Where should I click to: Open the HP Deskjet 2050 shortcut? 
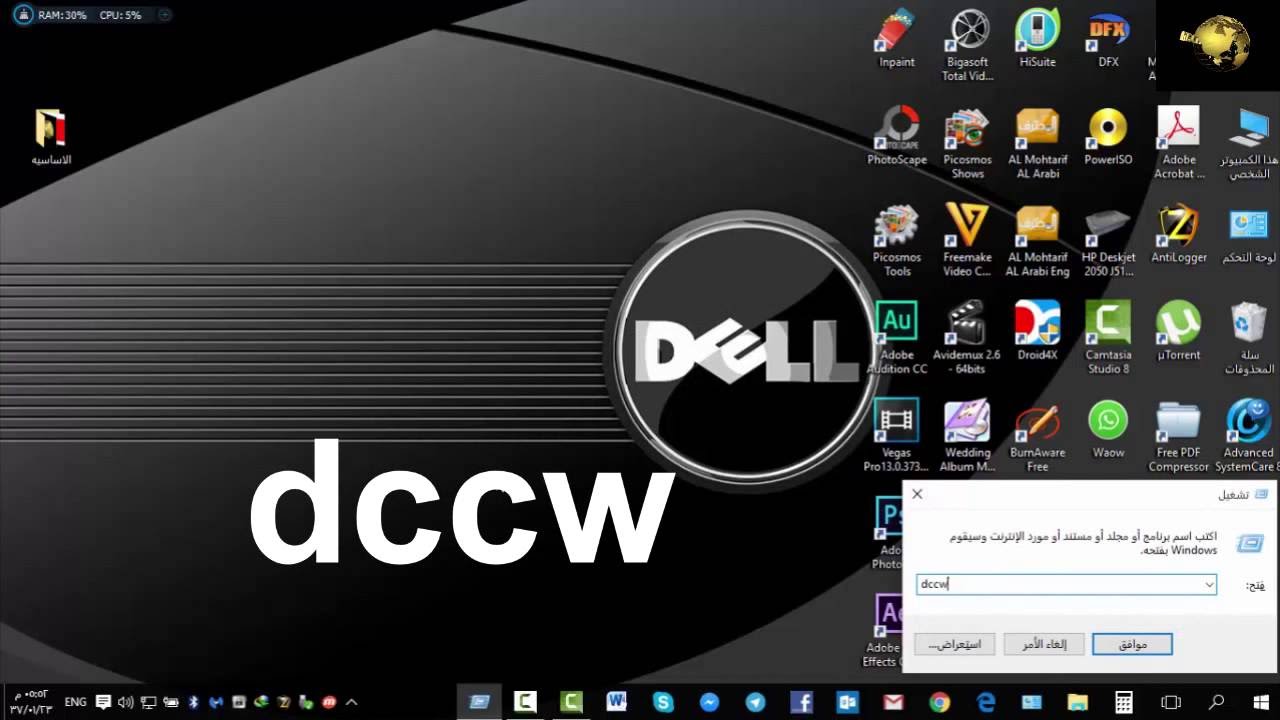(1108, 241)
